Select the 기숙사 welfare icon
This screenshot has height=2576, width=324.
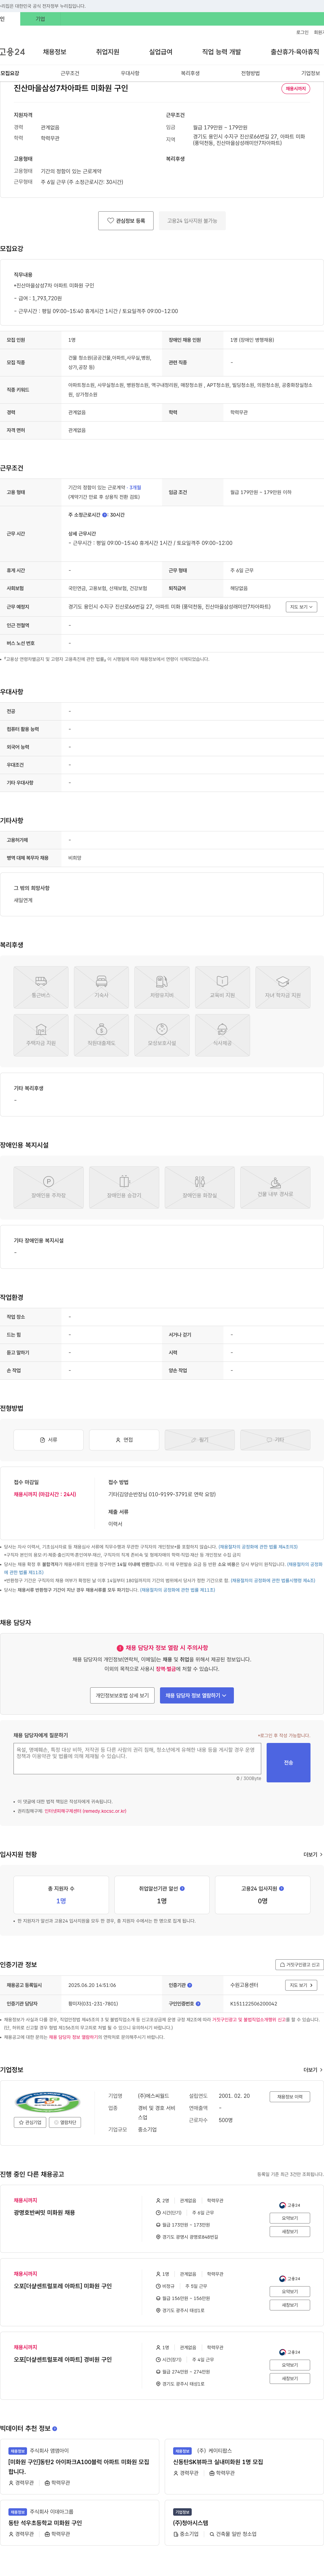(x=101, y=987)
